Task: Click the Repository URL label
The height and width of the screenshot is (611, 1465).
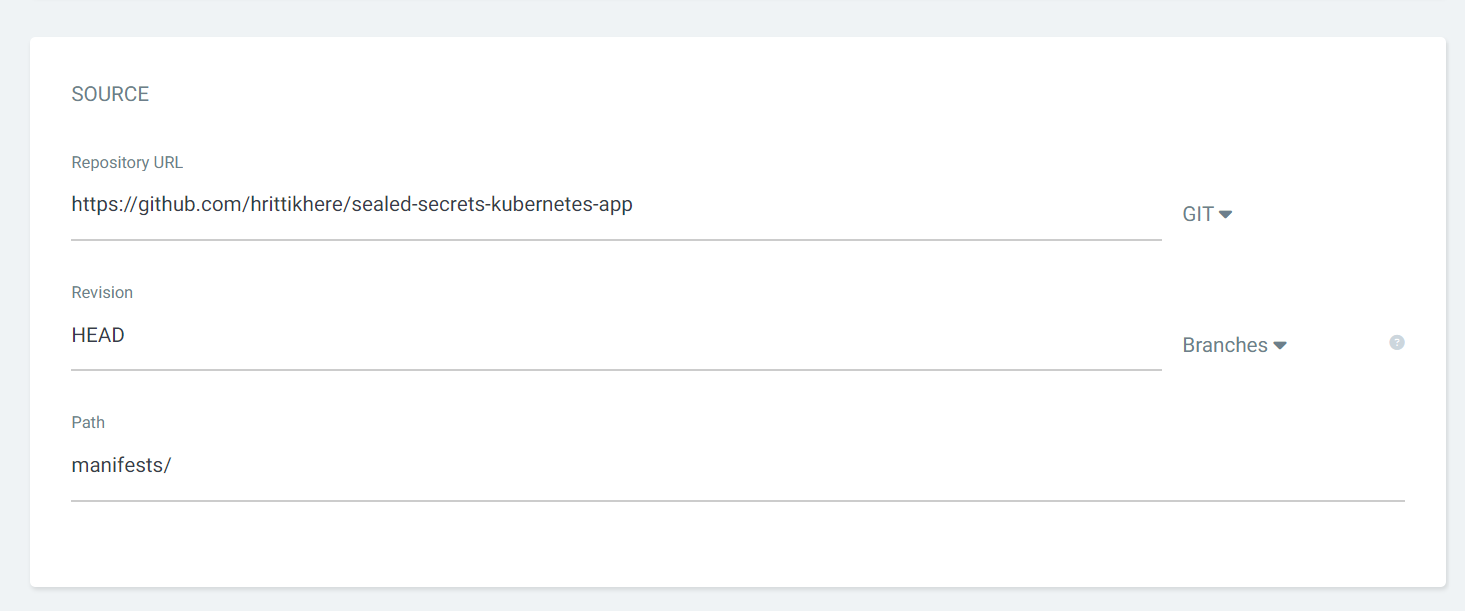Action: click(127, 161)
